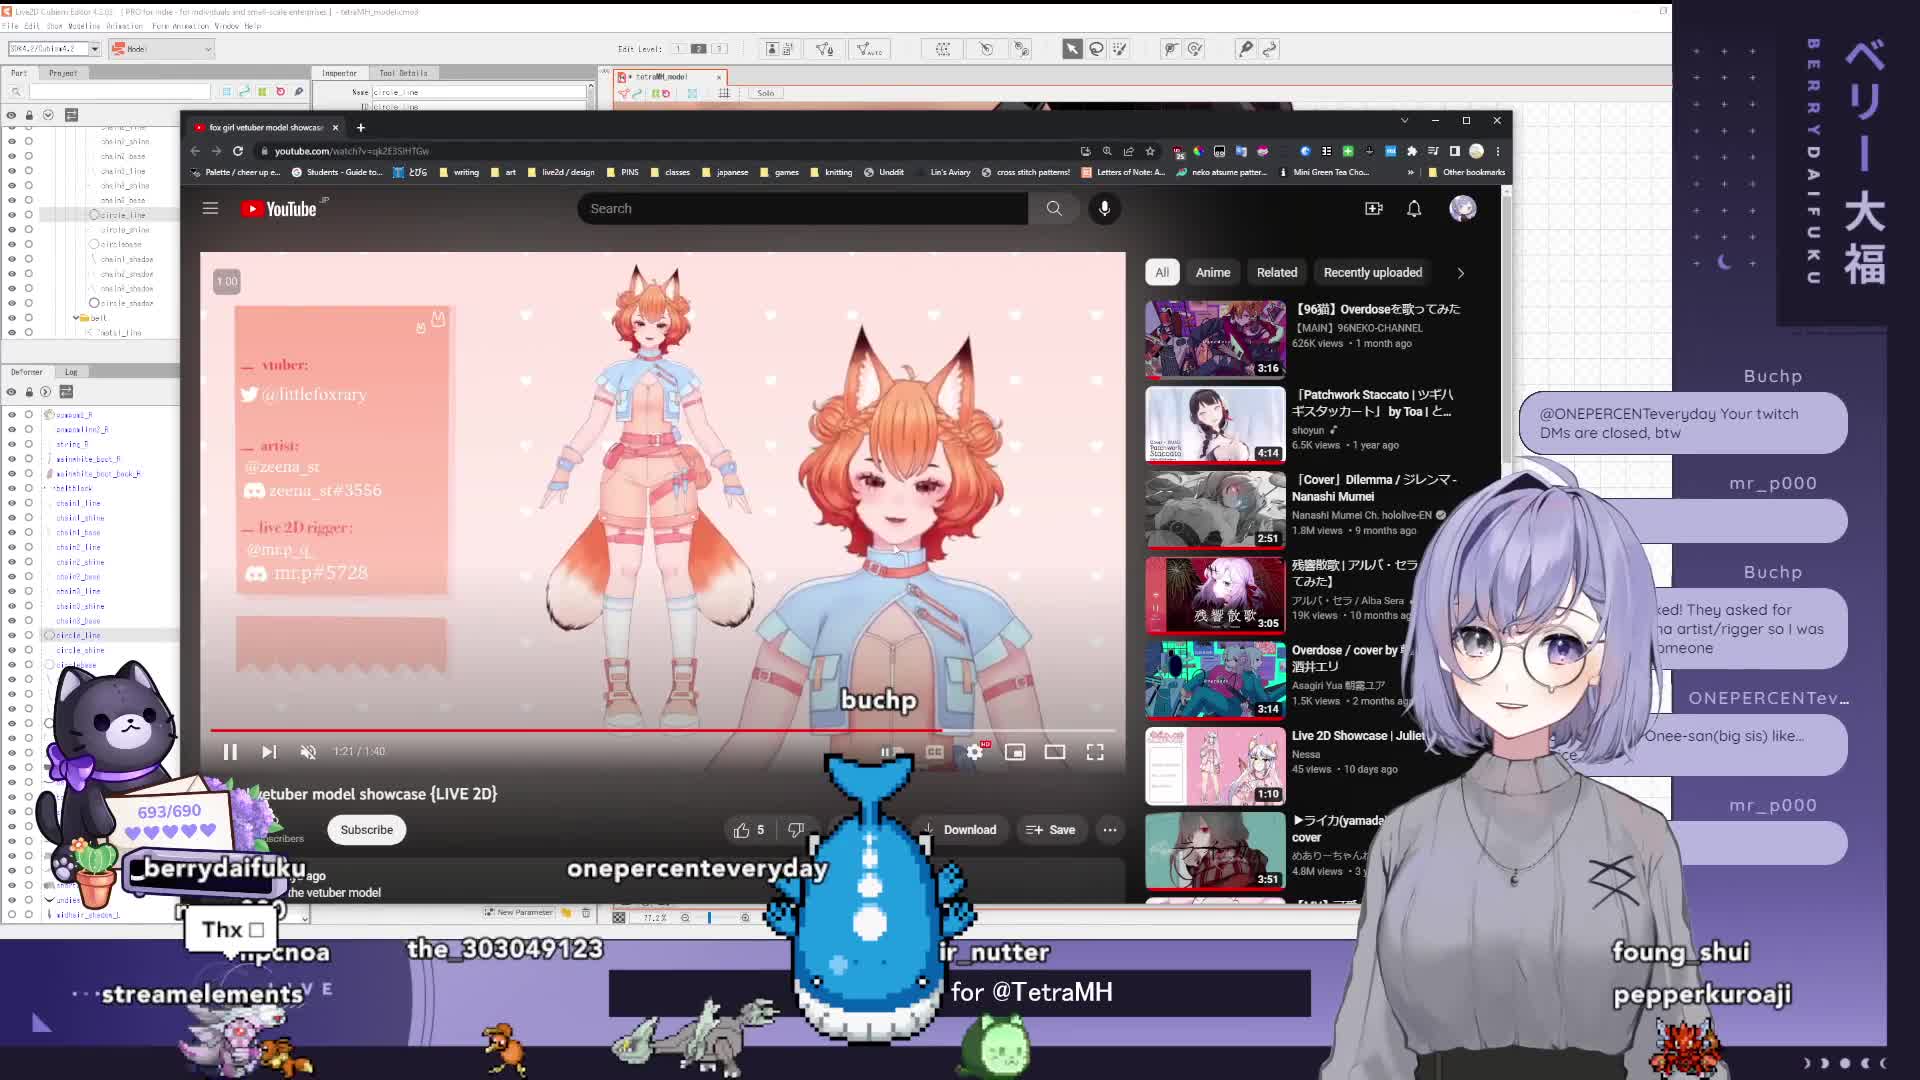Seek using the red video progress bar
1920x1080 pixels.
tap(662, 730)
